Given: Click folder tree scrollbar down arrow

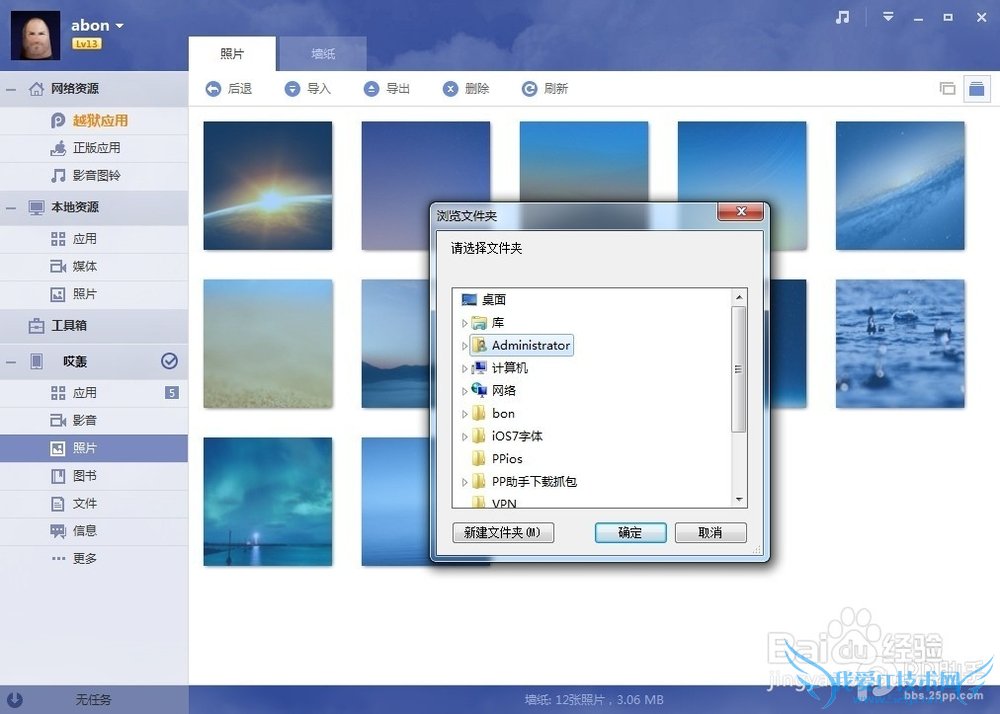Looking at the screenshot, I should click(739, 499).
